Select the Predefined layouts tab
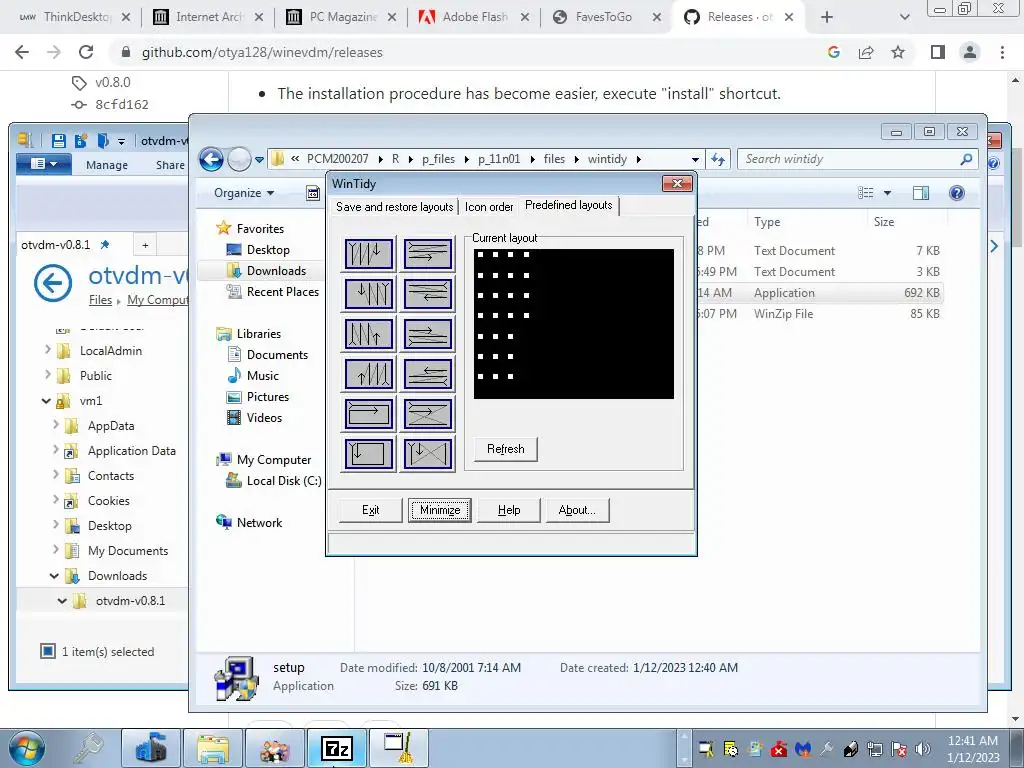 (x=569, y=205)
